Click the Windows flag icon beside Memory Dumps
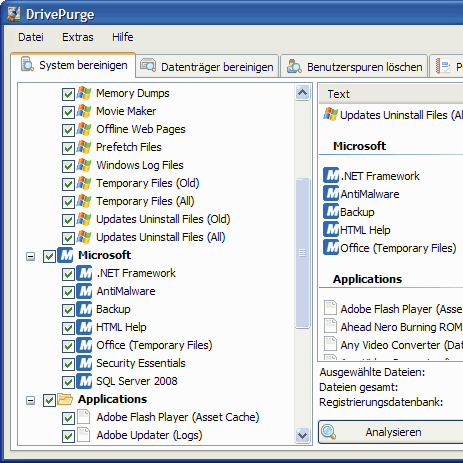The height and width of the screenshot is (463, 463). click(x=84, y=93)
